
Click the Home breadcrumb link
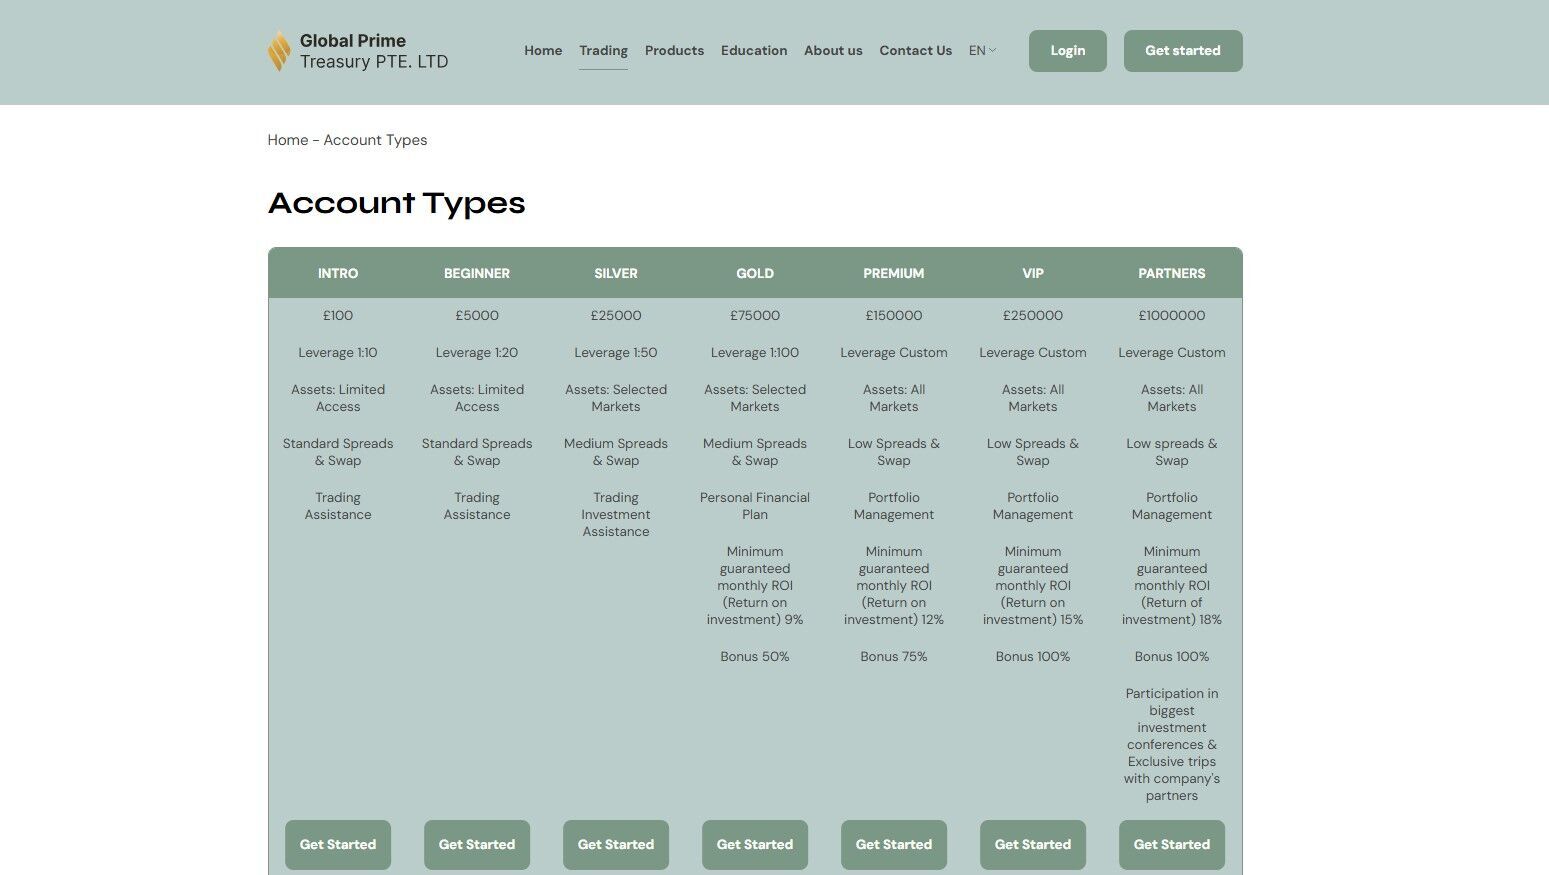coord(288,140)
